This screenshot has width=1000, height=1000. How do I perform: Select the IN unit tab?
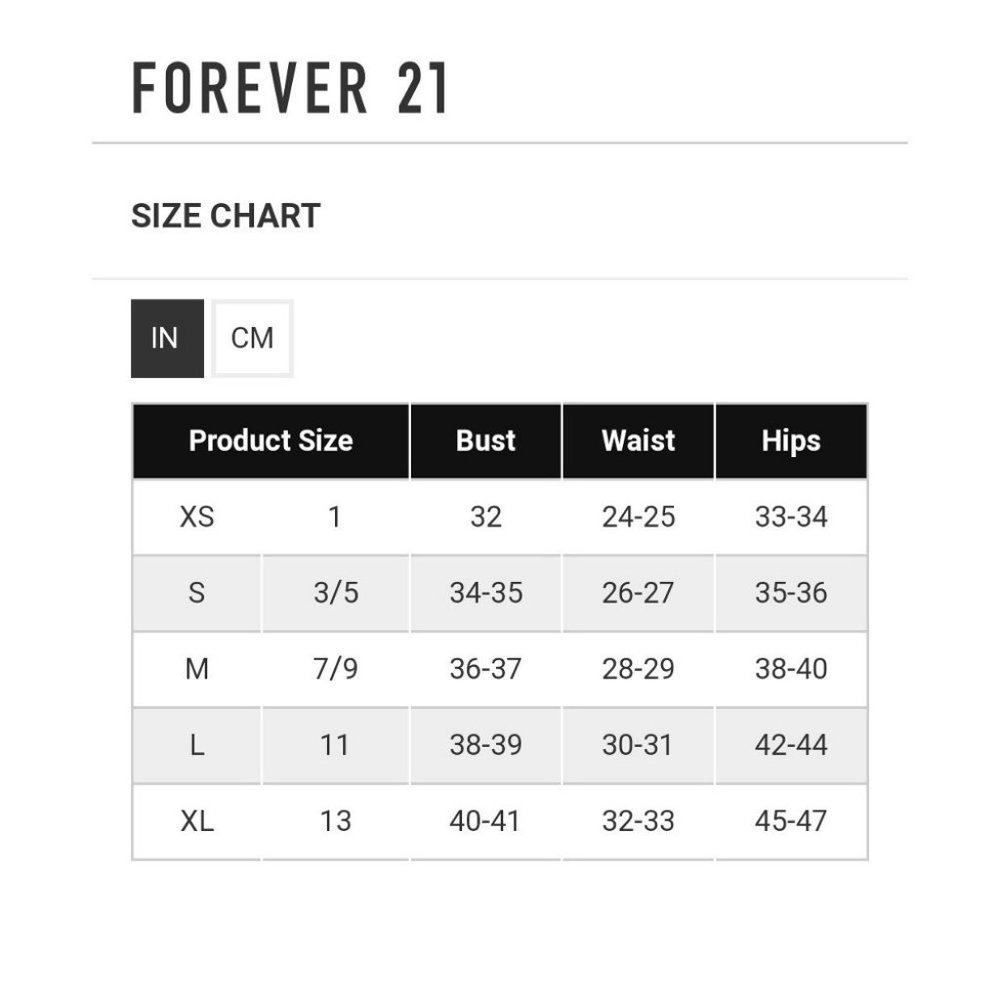pos(166,338)
